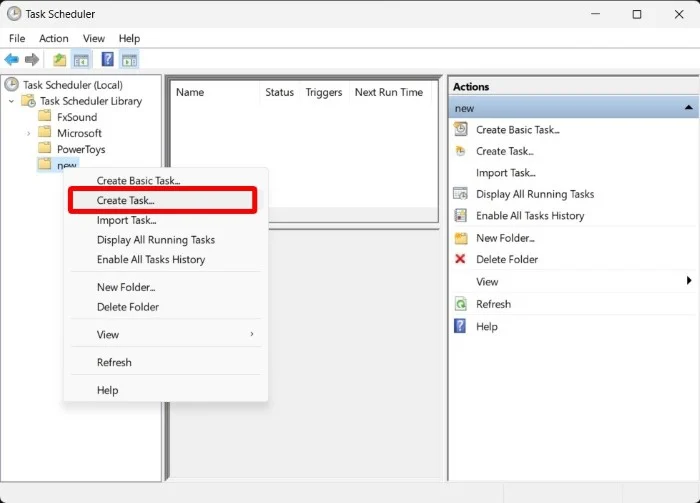Choose Create Task... from context menu
The width and height of the screenshot is (700, 503).
coord(126,200)
